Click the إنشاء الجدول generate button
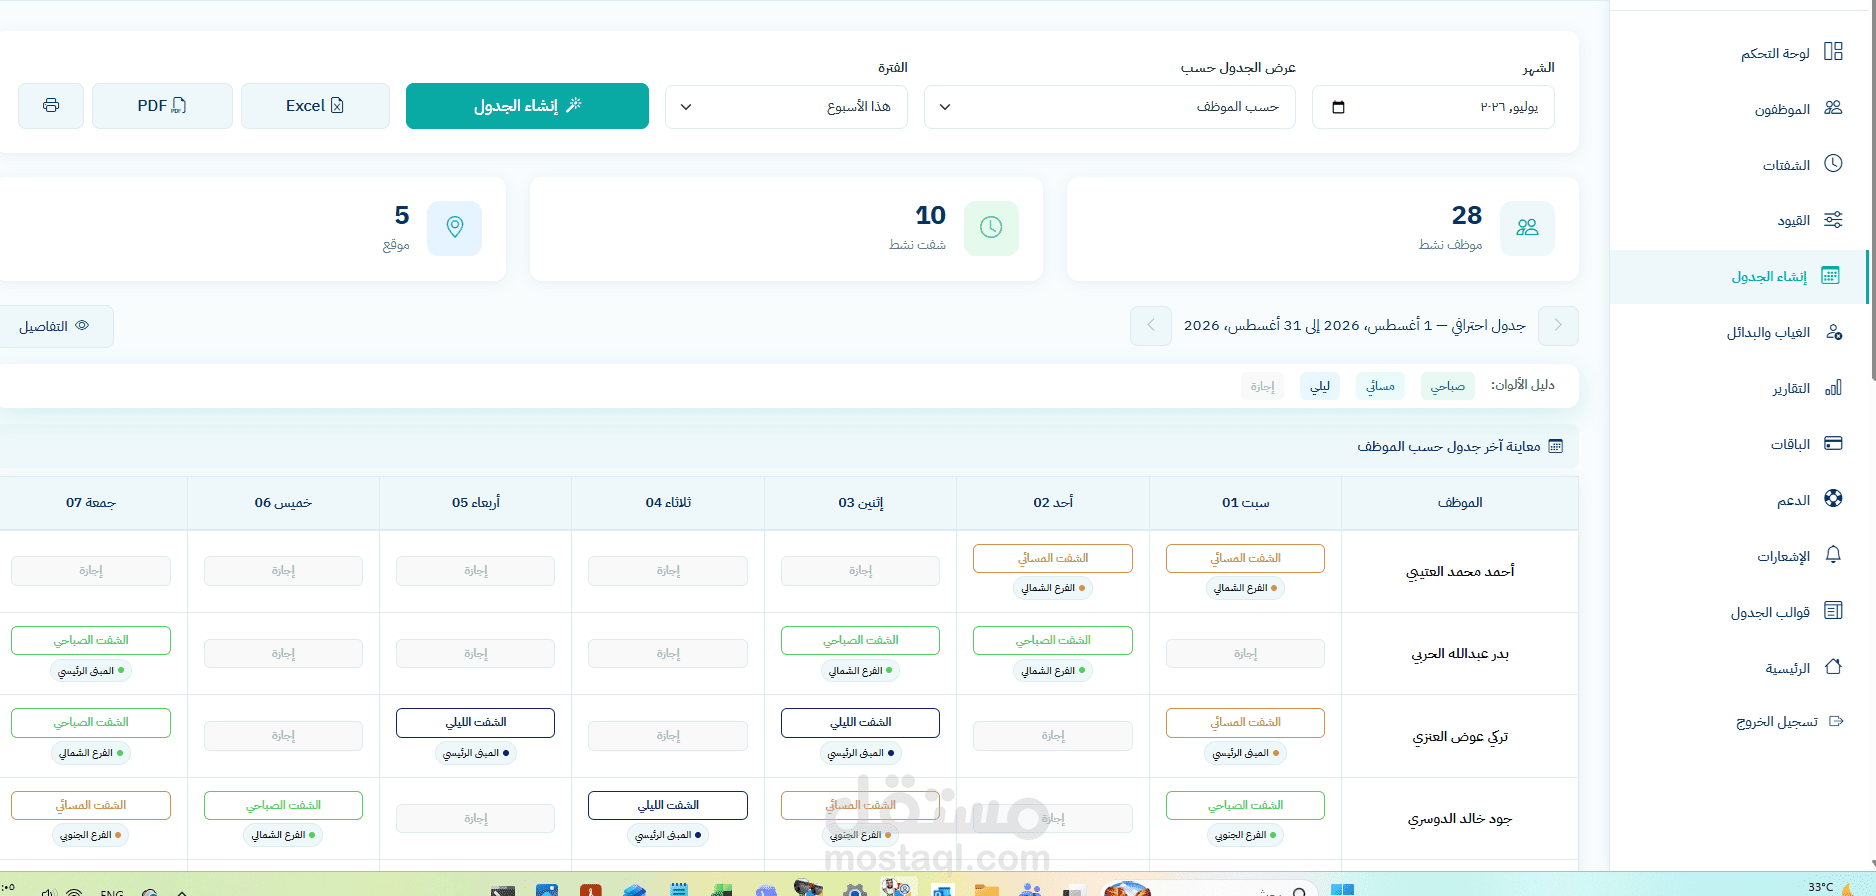This screenshot has width=1876, height=896. [x=527, y=106]
